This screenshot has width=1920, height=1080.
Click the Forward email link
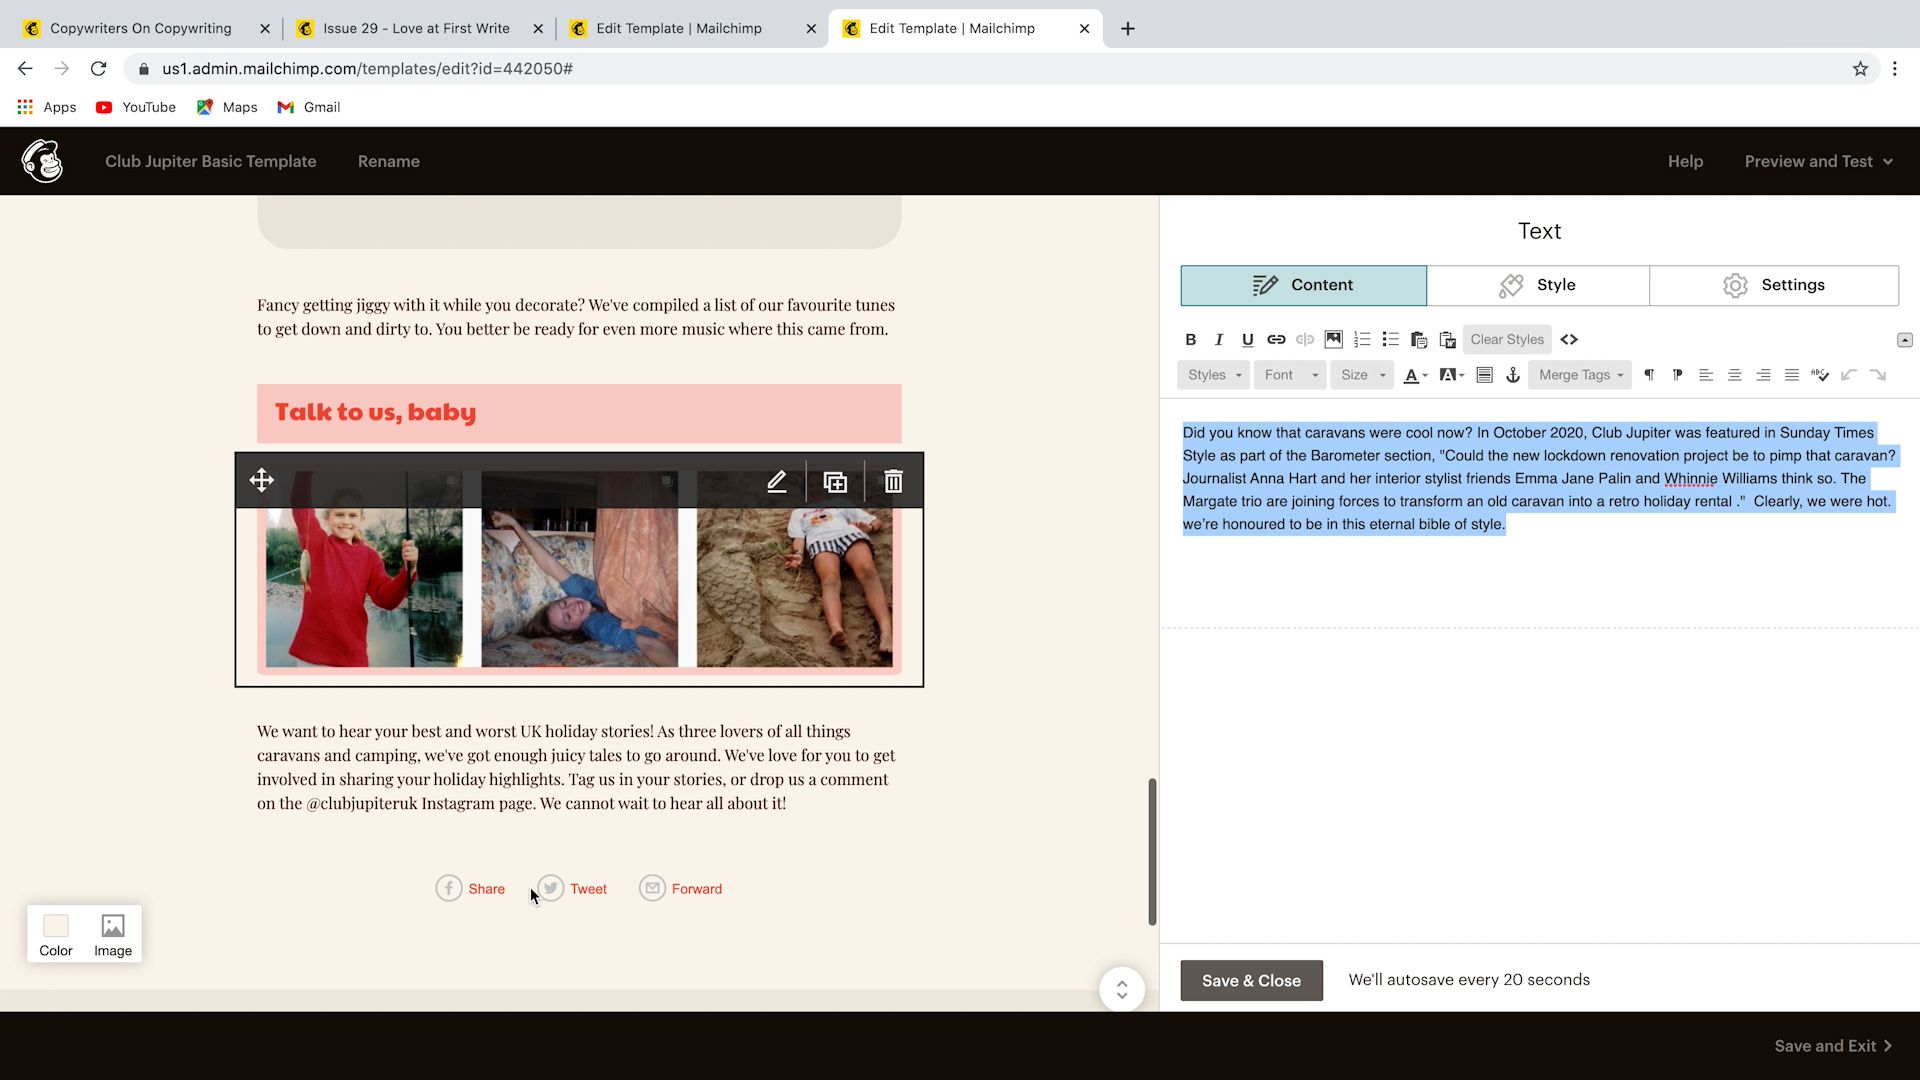pos(681,889)
